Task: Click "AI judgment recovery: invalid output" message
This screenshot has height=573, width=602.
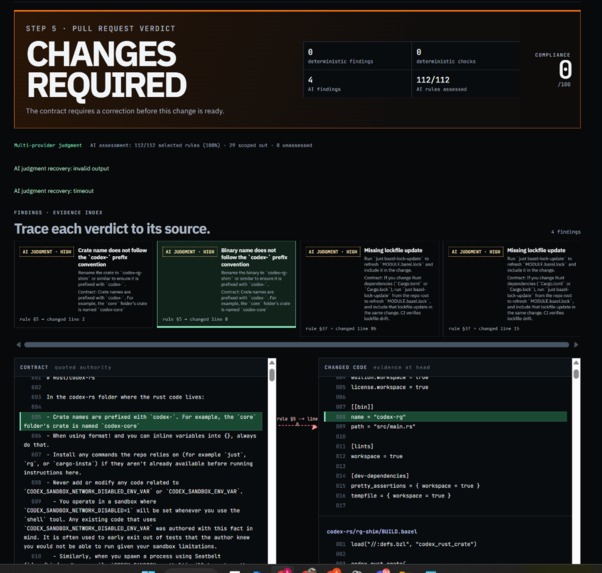Action: click(x=61, y=168)
